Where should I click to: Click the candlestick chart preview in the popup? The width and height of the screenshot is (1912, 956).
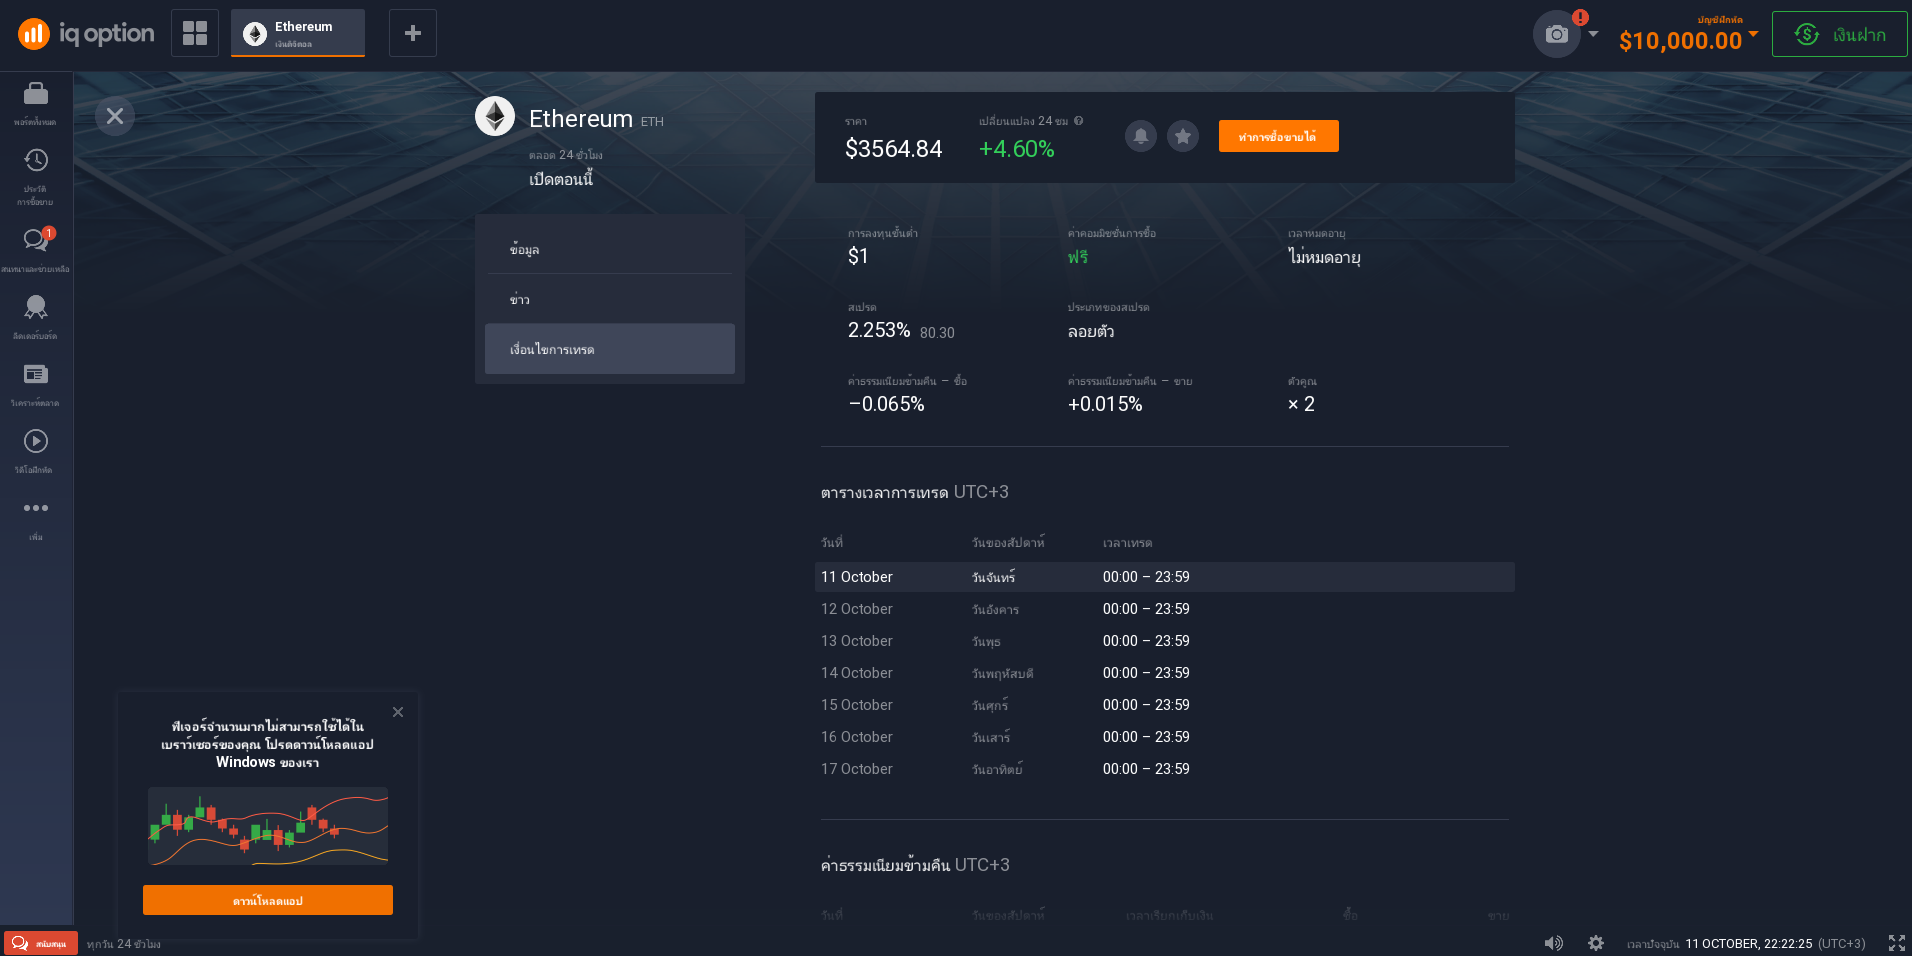click(x=267, y=826)
